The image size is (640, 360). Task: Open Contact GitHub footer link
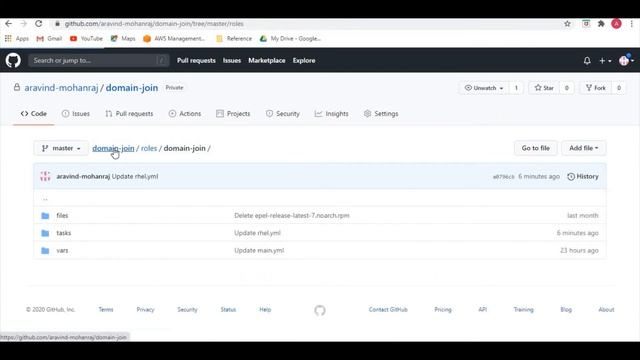click(388, 310)
